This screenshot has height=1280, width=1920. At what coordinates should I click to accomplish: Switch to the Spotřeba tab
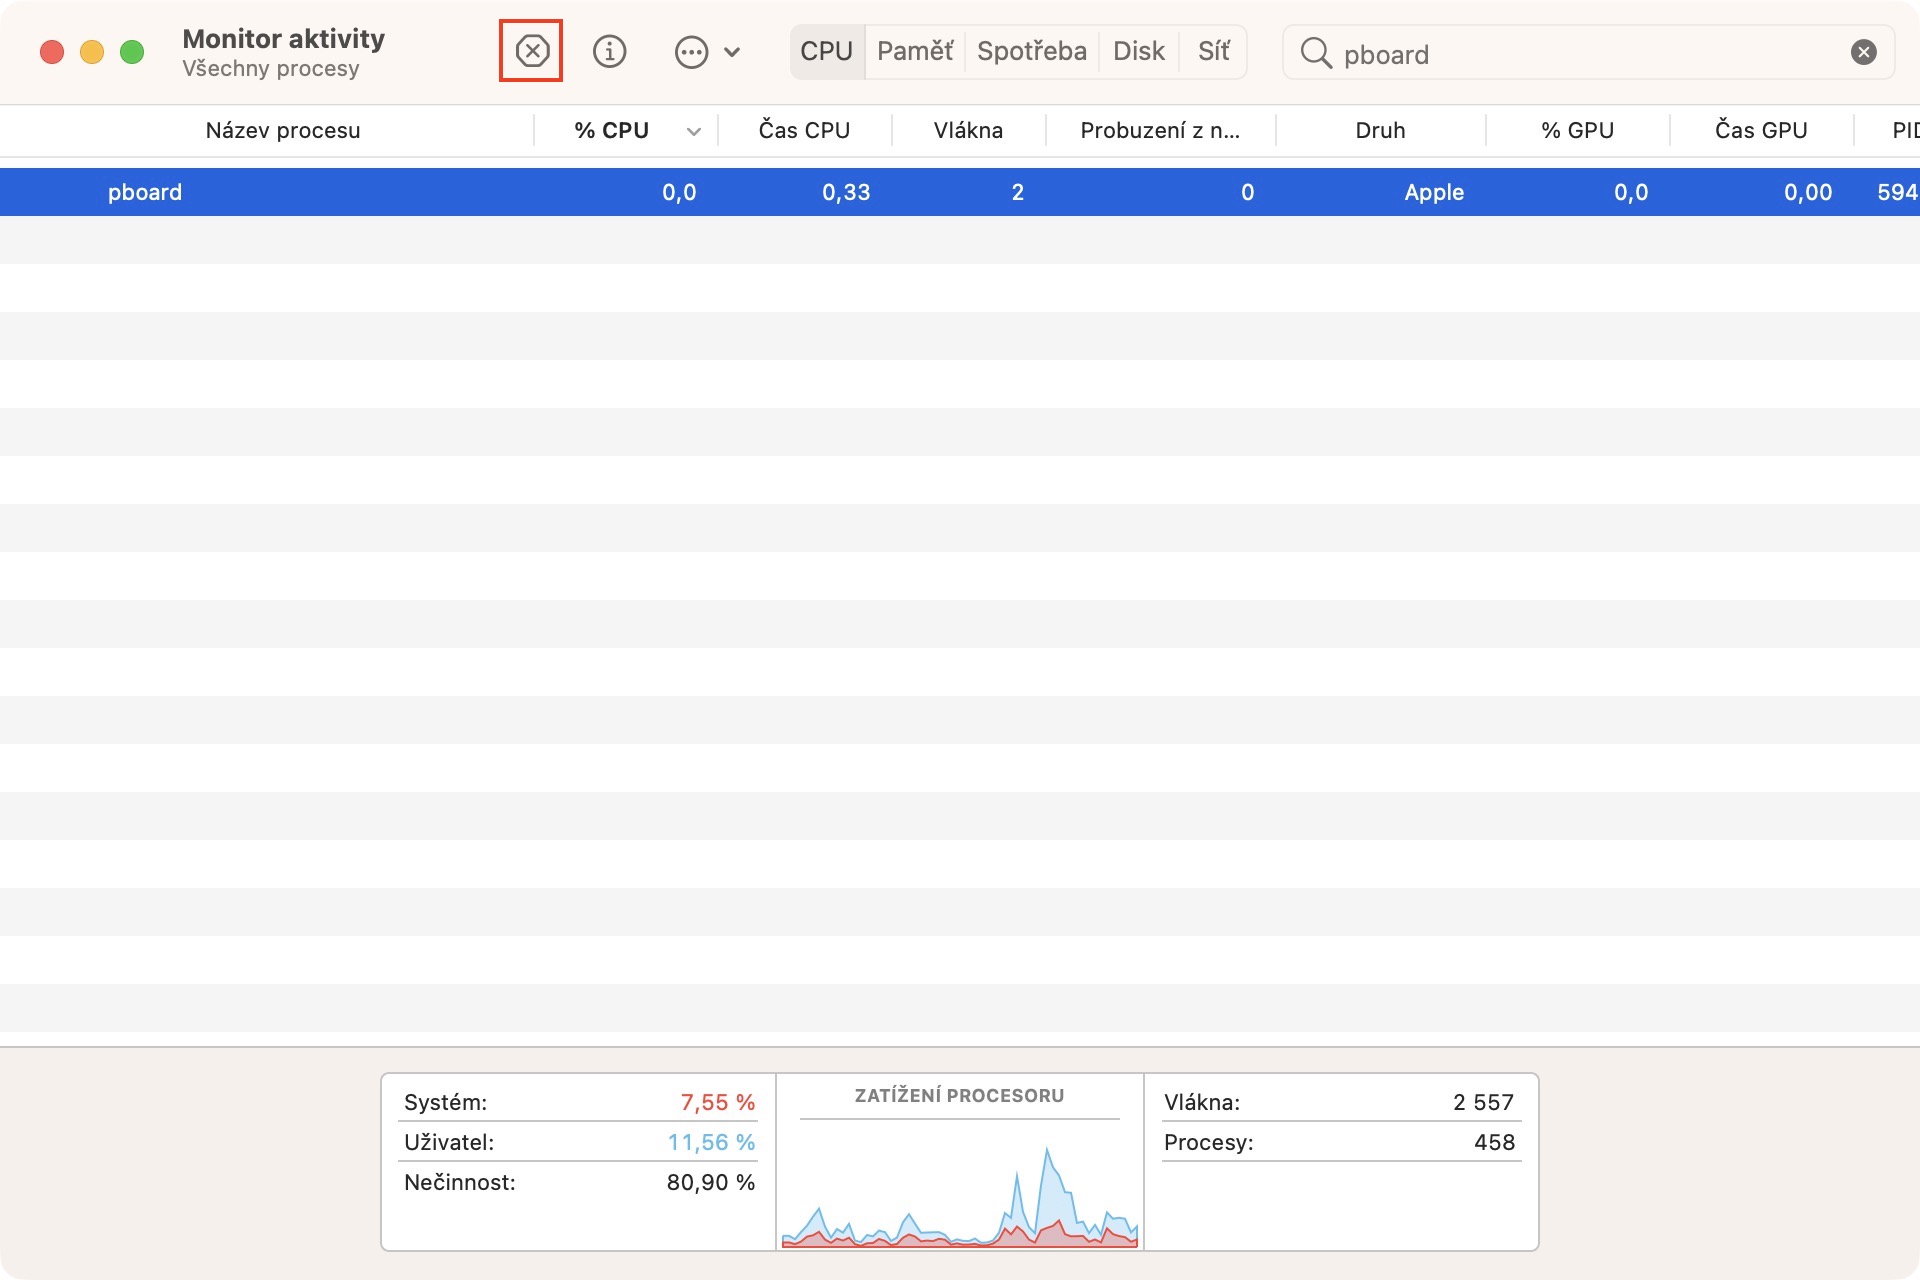pos(1031,51)
